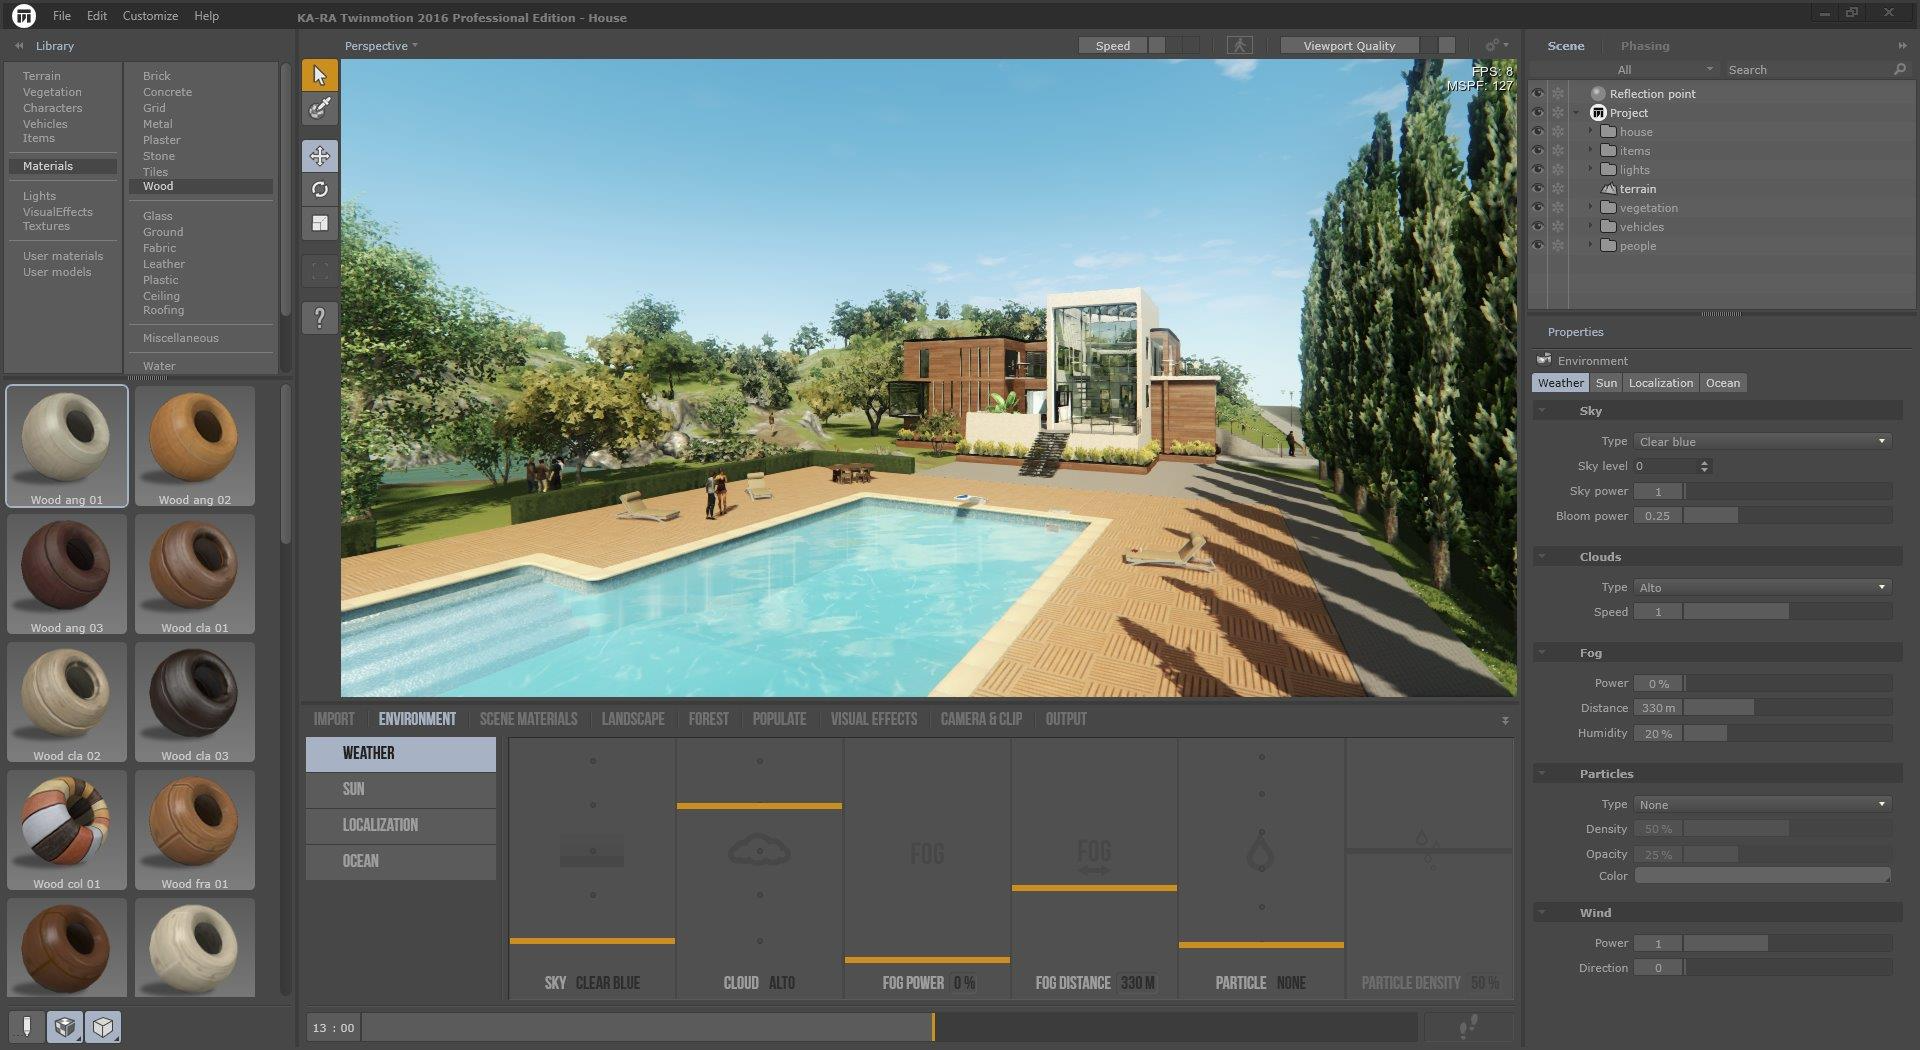Switch to the Landscape tab
Image resolution: width=1920 pixels, height=1050 pixels.
pos(632,719)
